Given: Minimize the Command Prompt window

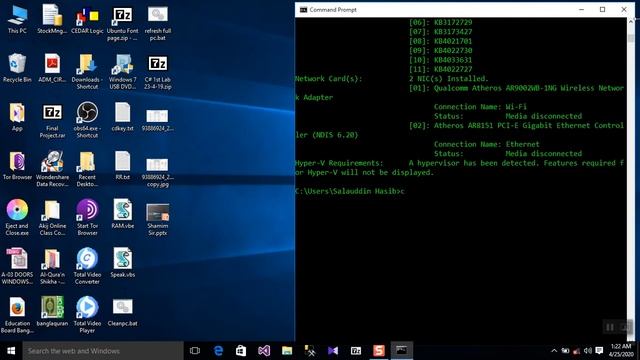Looking at the screenshot, I should click(581, 10).
